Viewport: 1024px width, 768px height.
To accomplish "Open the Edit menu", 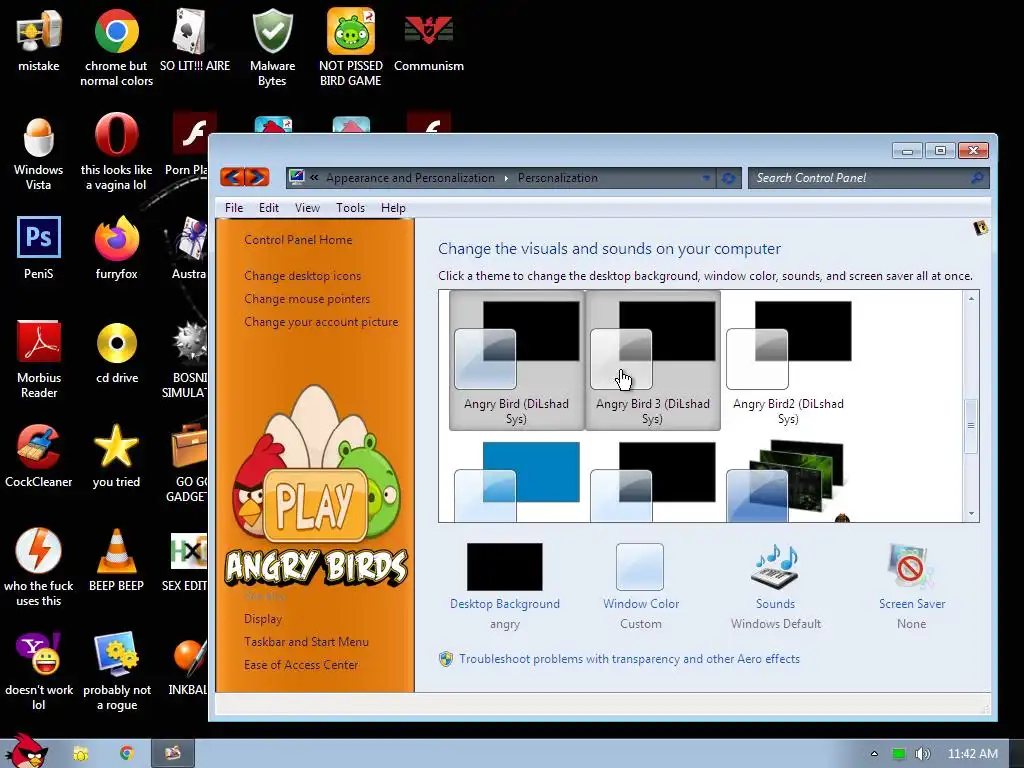I will tap(268, 208).
